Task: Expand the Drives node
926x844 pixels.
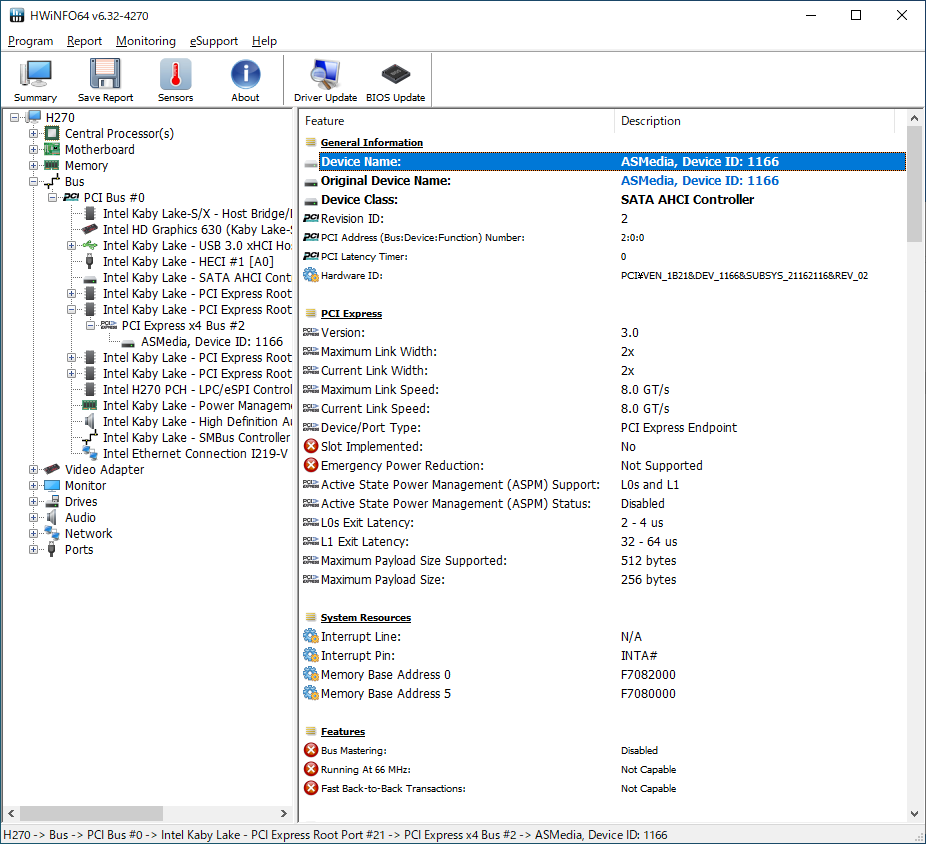Action: [x=34, y=501]
